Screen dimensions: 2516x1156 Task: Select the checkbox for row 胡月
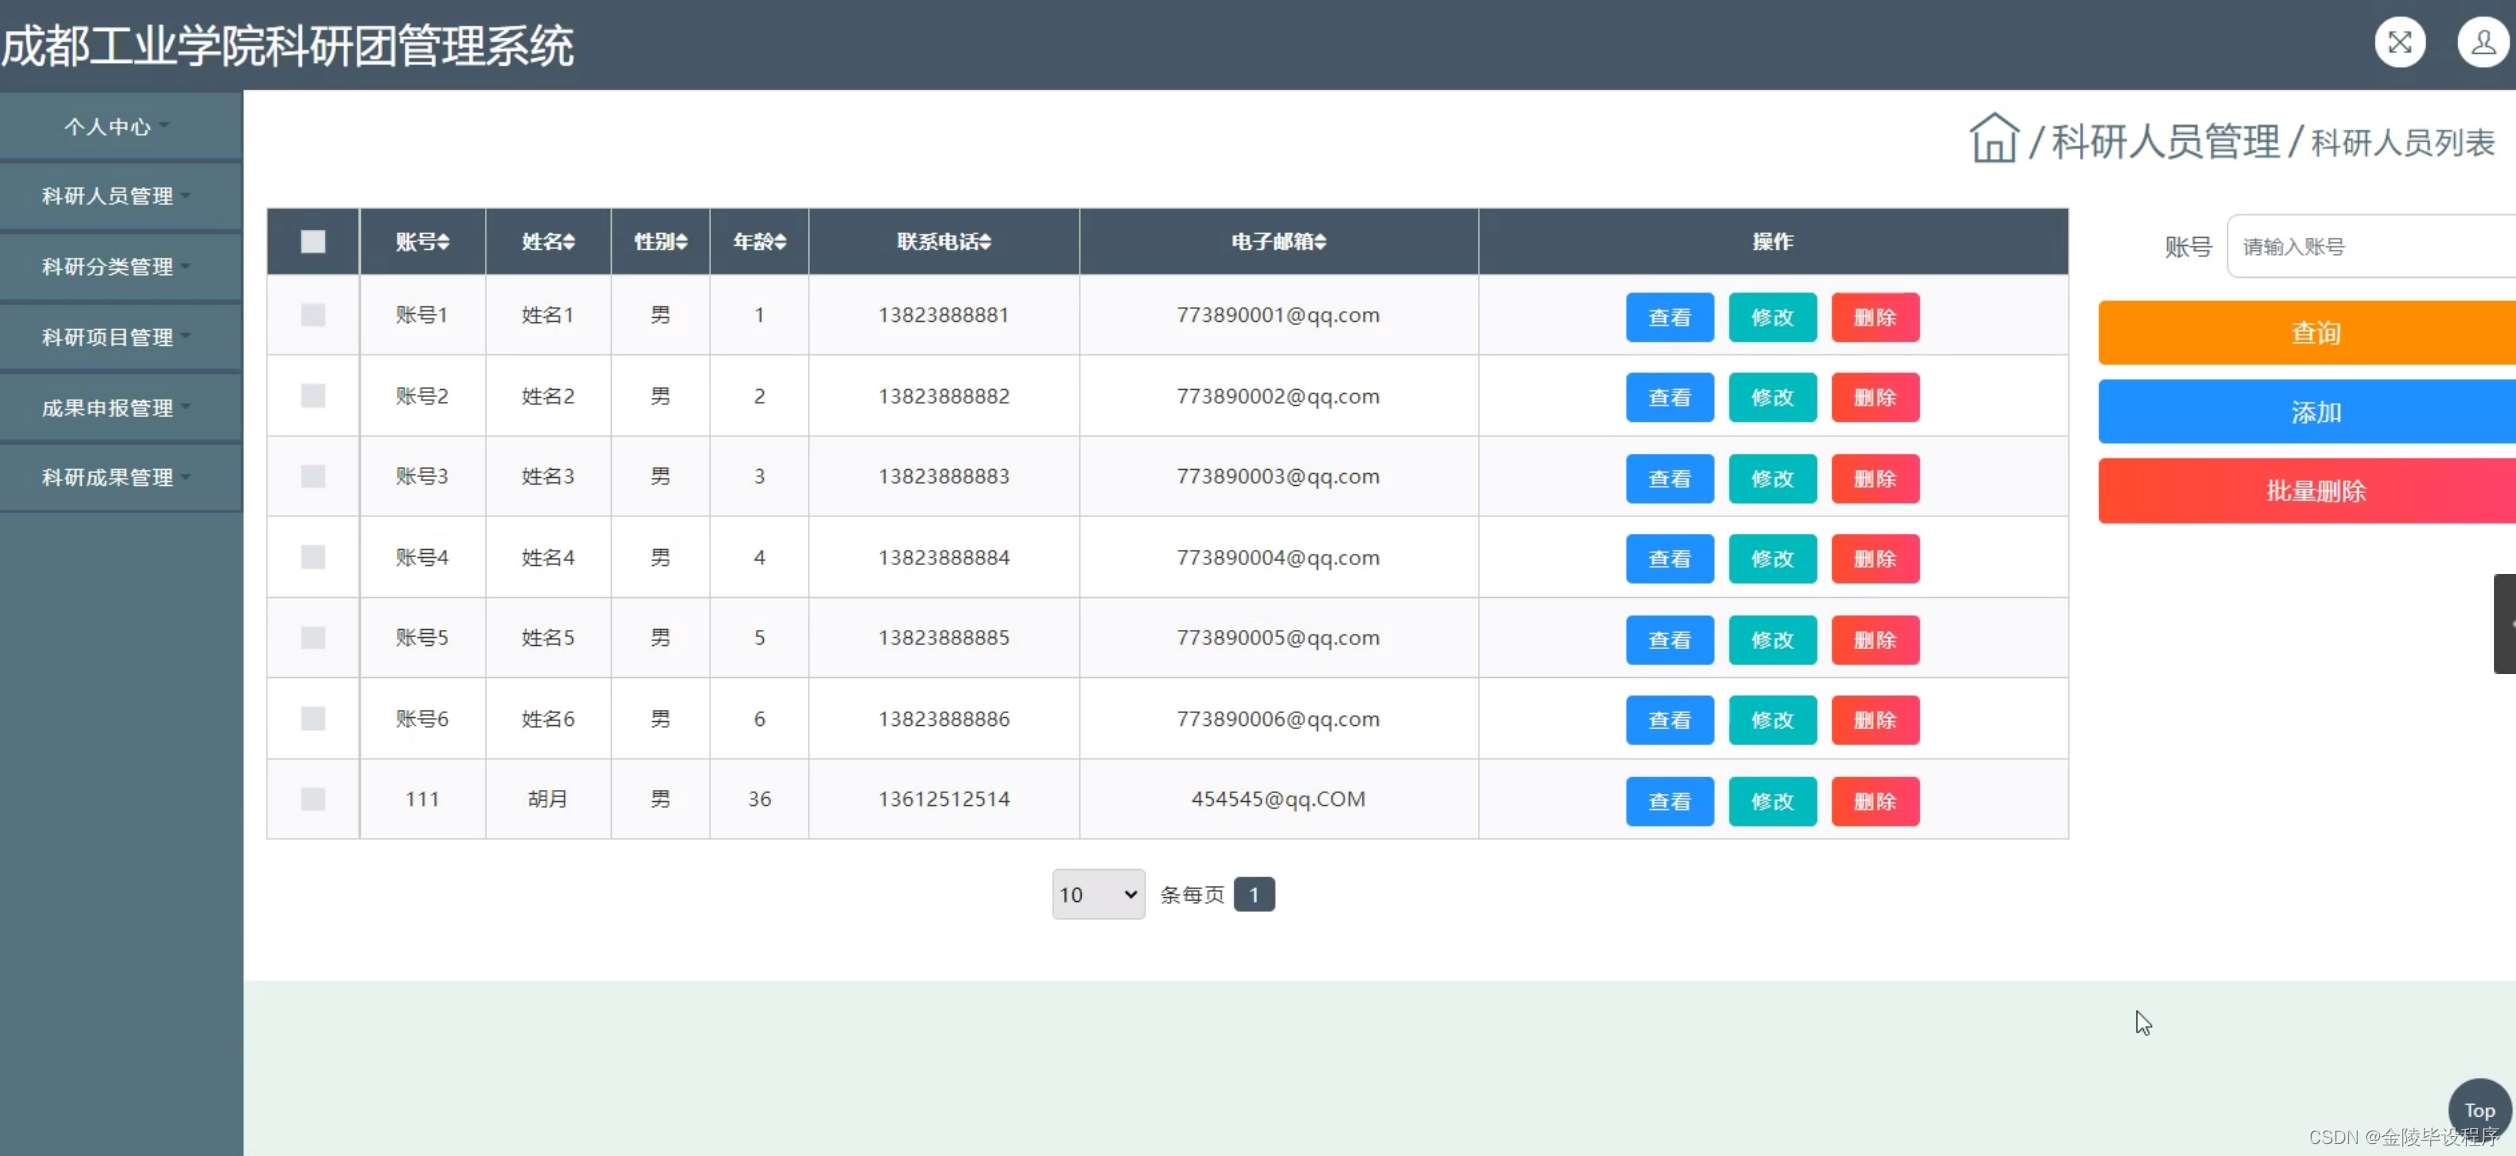pyautogui.click(x=313, y=799)
